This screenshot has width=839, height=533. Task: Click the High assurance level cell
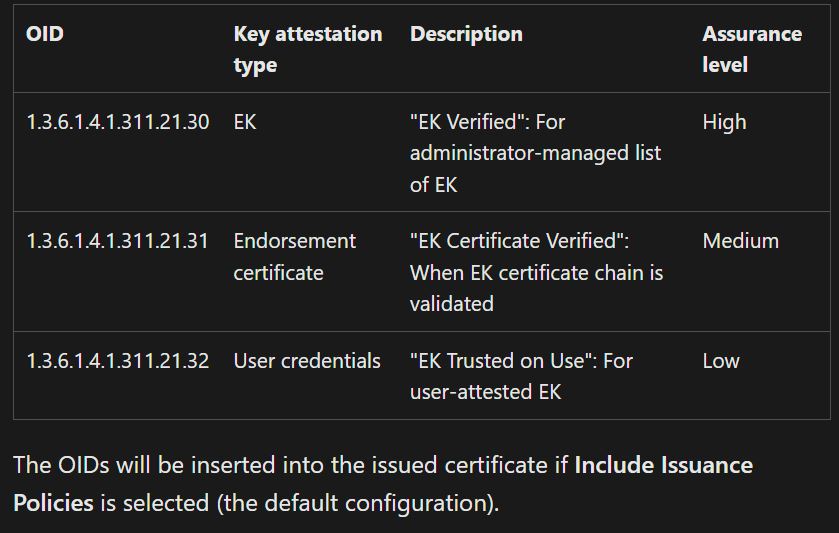point(724,122)
